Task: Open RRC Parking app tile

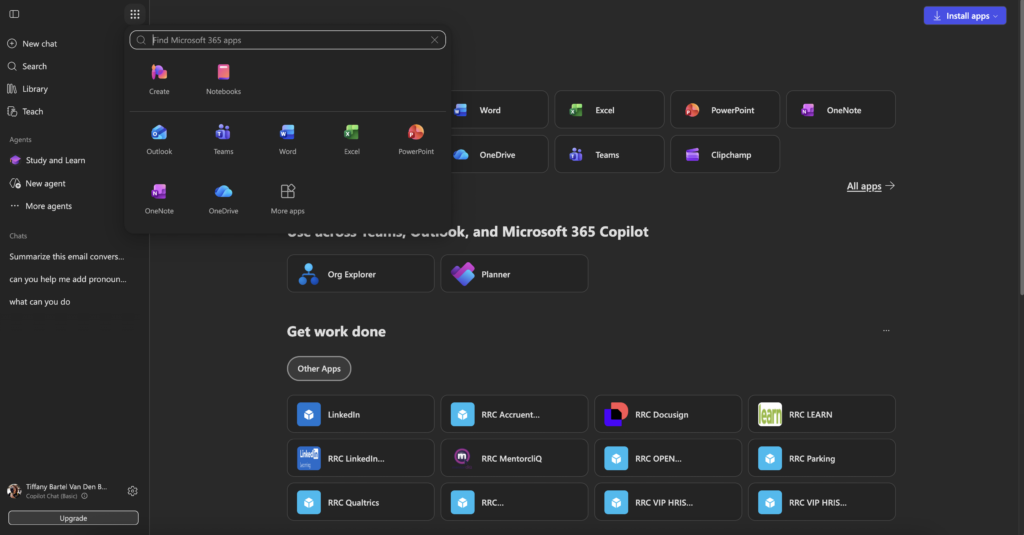Action: pyautogui.click(x=822, y=458)
